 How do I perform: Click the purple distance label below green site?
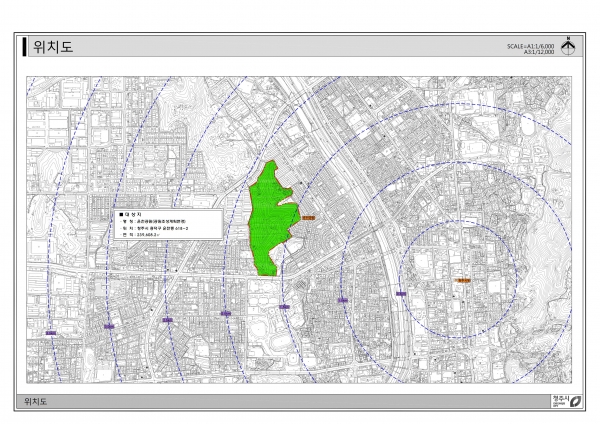284,307
